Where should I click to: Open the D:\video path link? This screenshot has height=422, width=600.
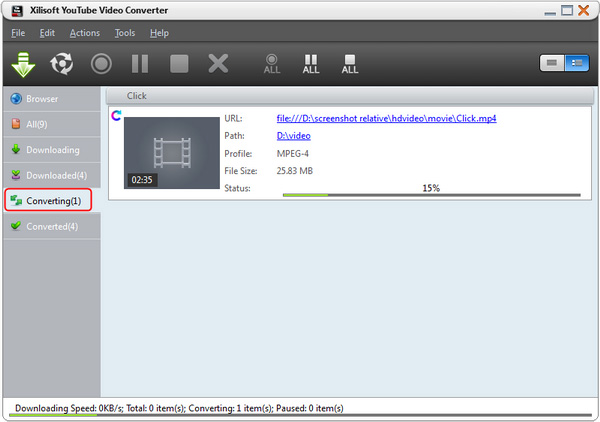tap(293, 136)
